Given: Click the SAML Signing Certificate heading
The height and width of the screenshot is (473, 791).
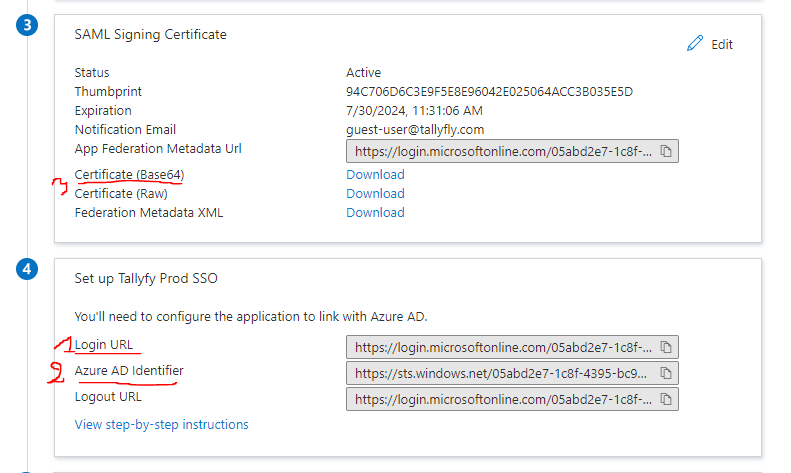Looking at the screenshot, I should click(150, 34).
